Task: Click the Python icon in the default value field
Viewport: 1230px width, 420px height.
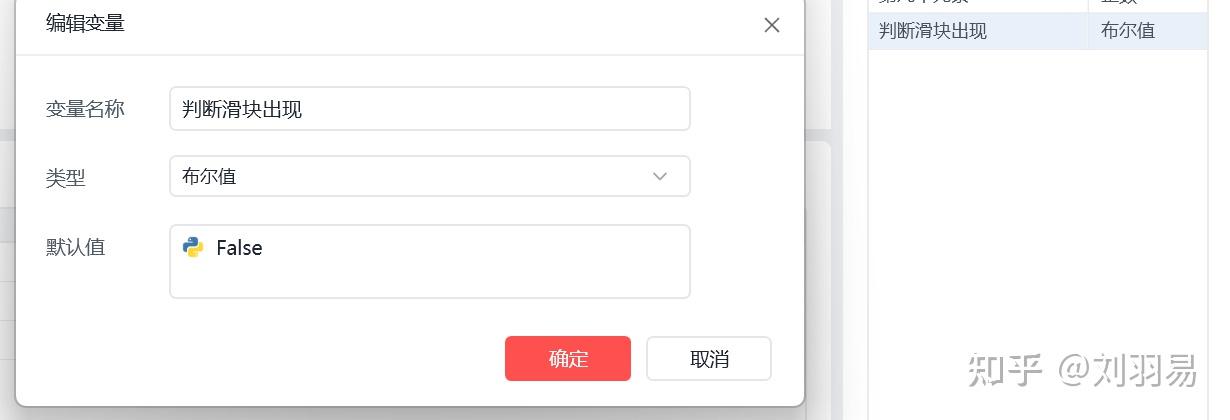Action: pos(193,247)
